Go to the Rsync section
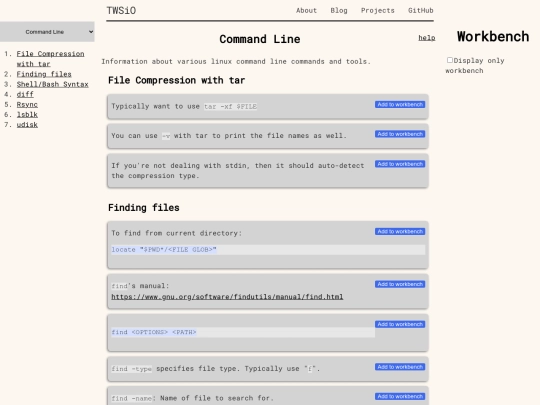 [x=27, y=104]
